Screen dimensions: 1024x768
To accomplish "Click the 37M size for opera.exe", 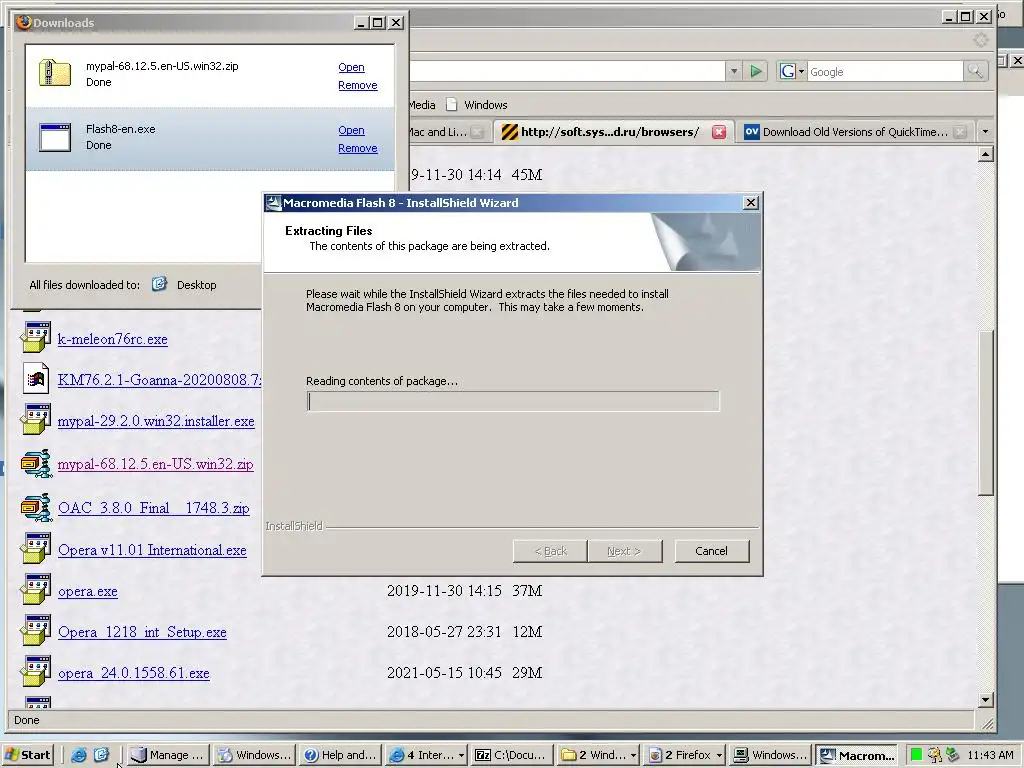I will 527,590.
